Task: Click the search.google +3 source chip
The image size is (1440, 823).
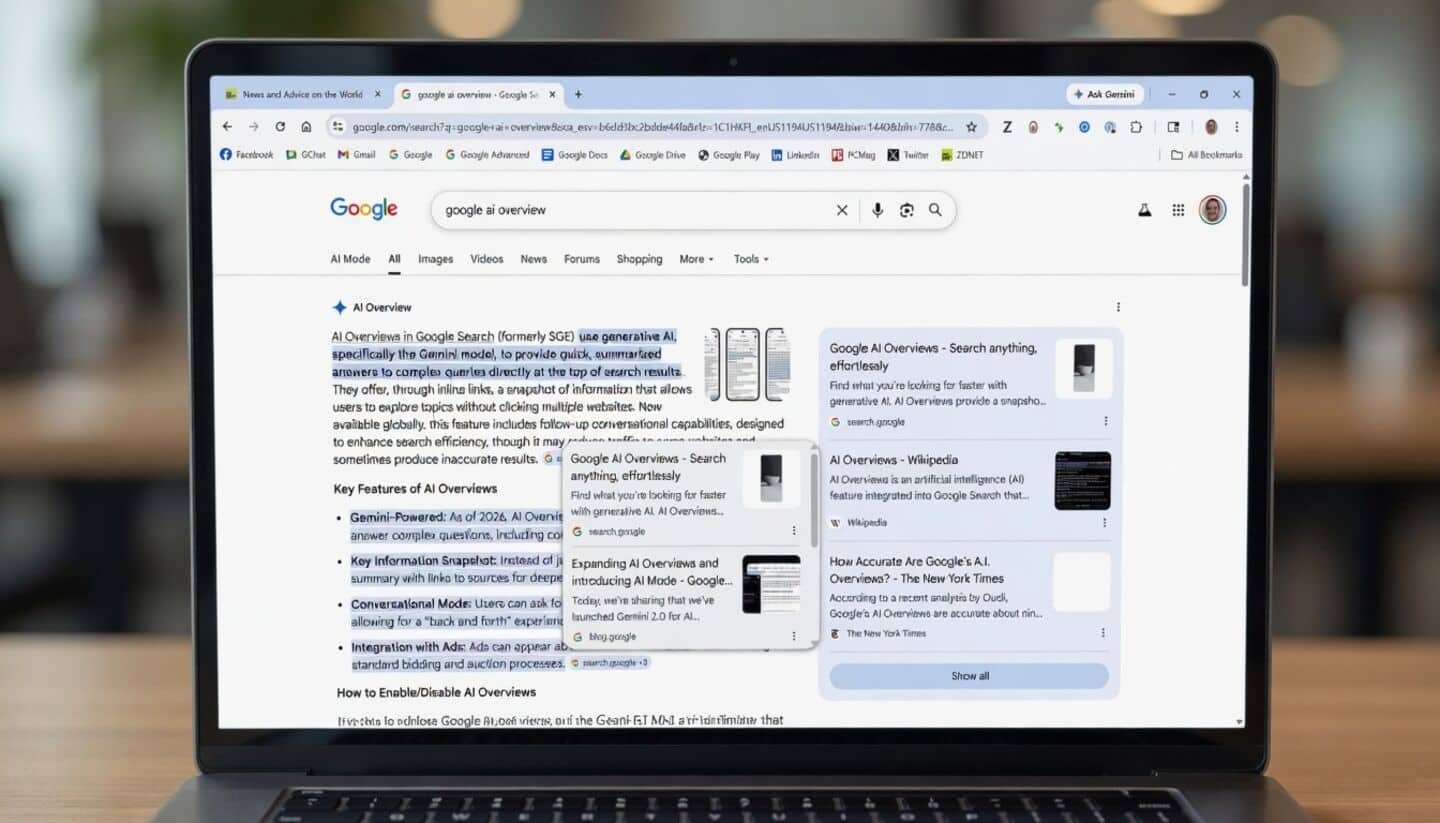Action: click(x=610, y=663)
